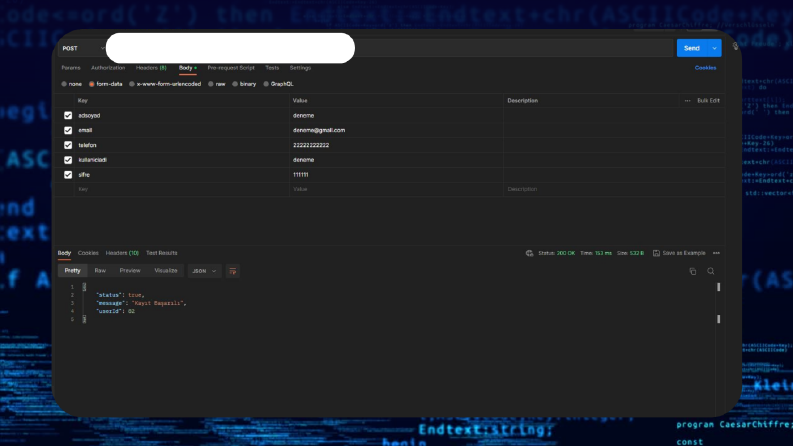
Task: Click the blue Send button
Action: (692, 49)
